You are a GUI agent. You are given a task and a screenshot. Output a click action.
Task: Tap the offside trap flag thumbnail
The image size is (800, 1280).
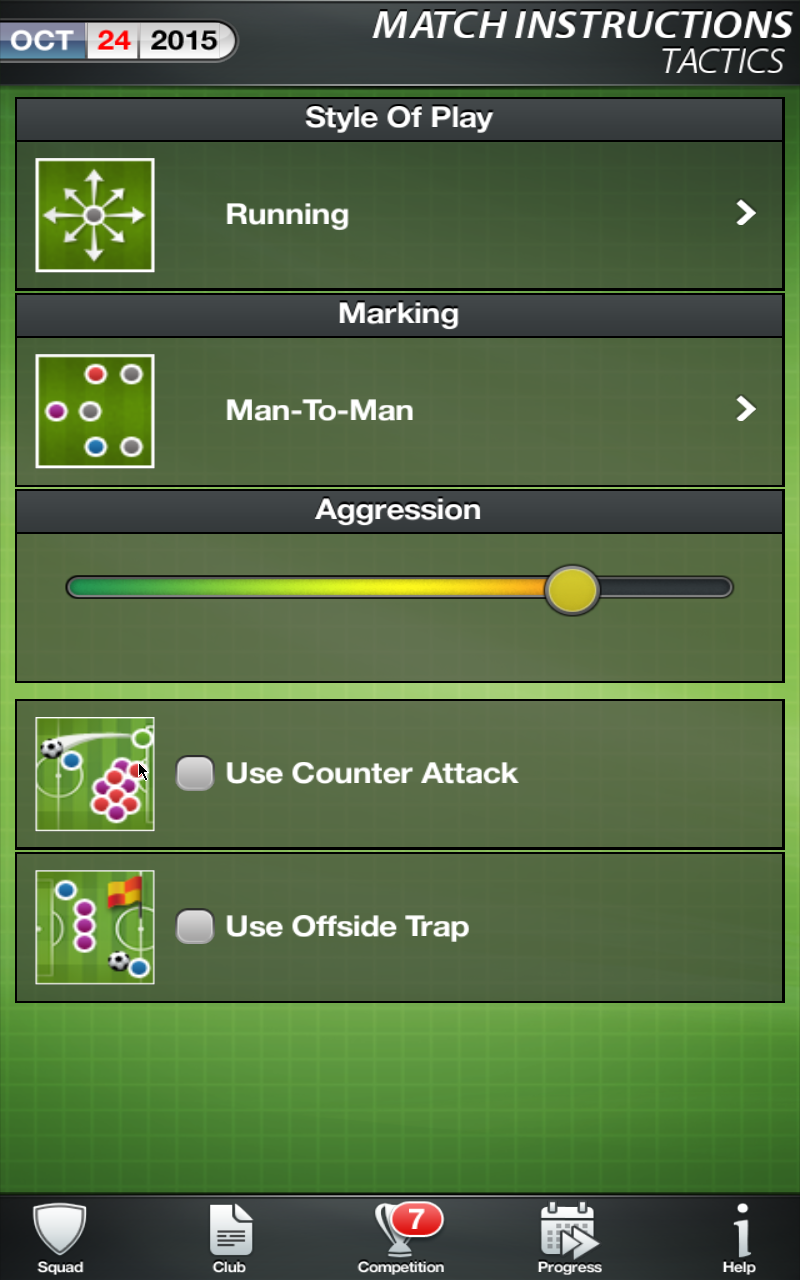(95, 927)
